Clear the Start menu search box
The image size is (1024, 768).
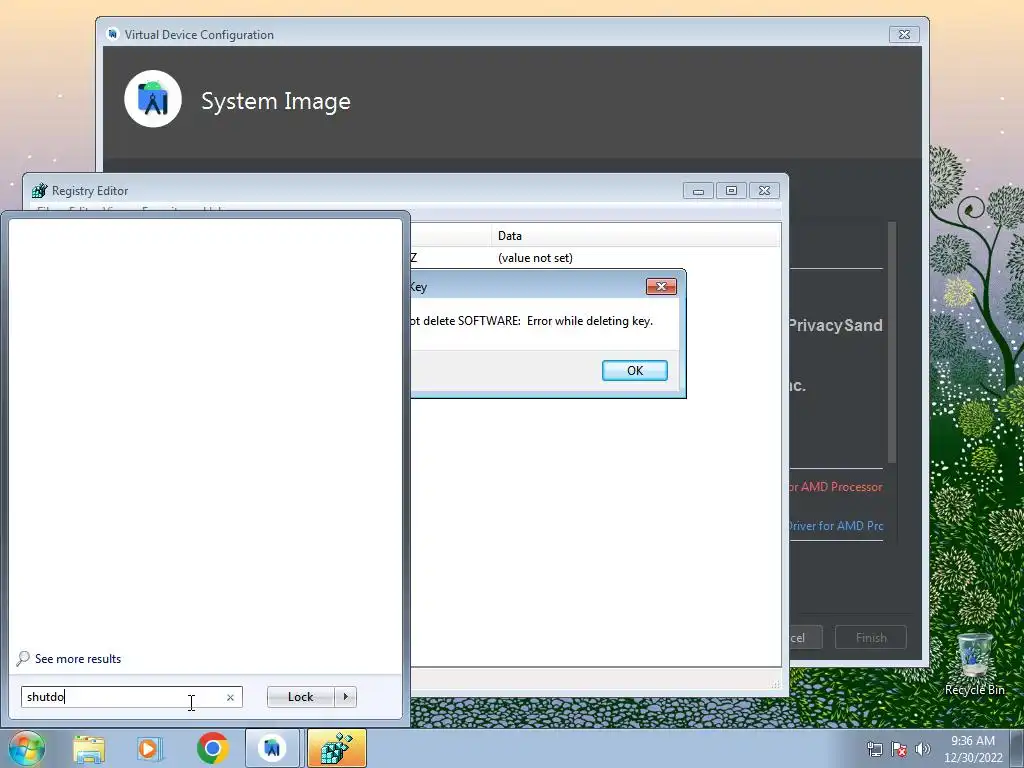tap(230, 697)
